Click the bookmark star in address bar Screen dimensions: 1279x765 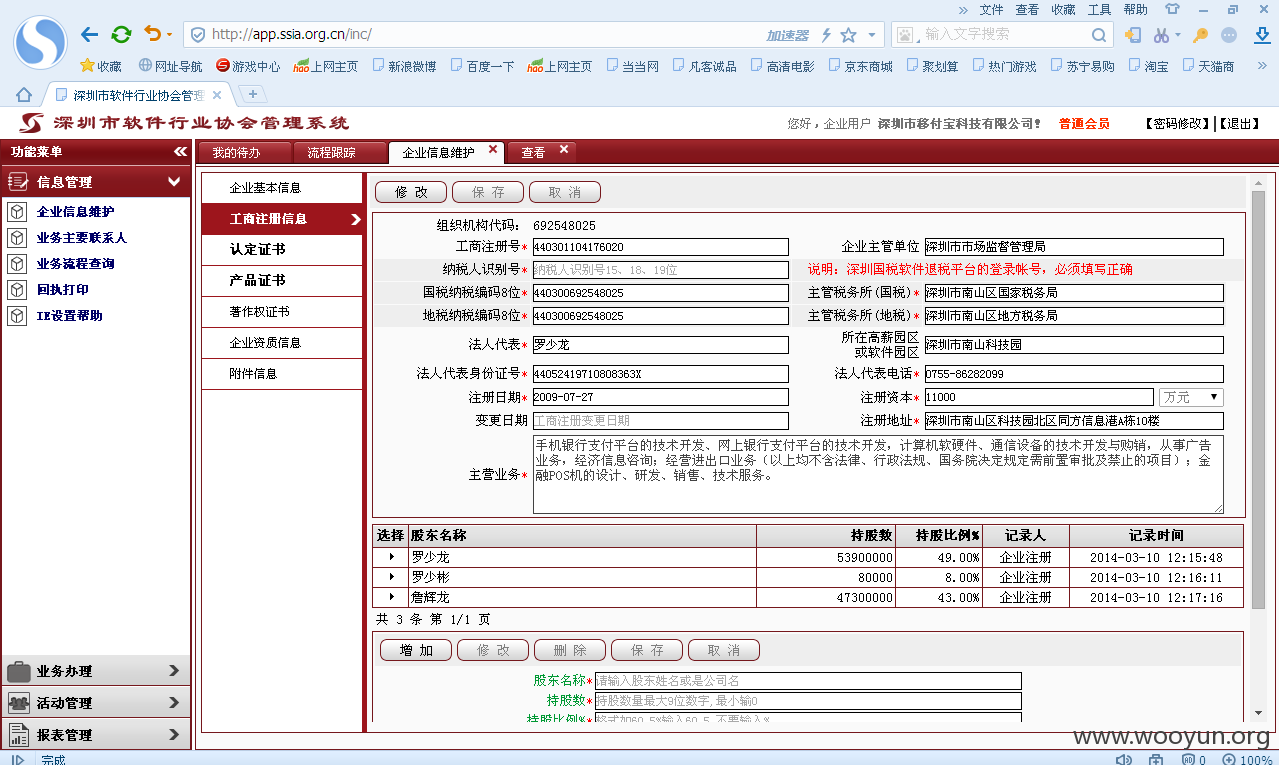coord(849,35)
